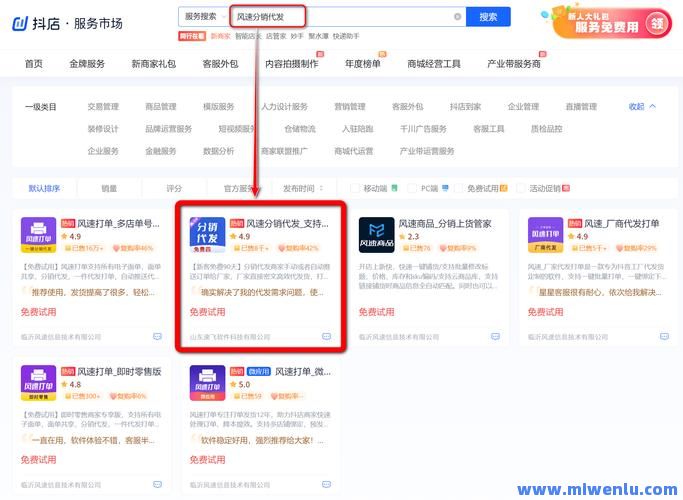Tick the 移动端 checkbox
Screen dimensions: 683x500
click(x=355, y=188)
